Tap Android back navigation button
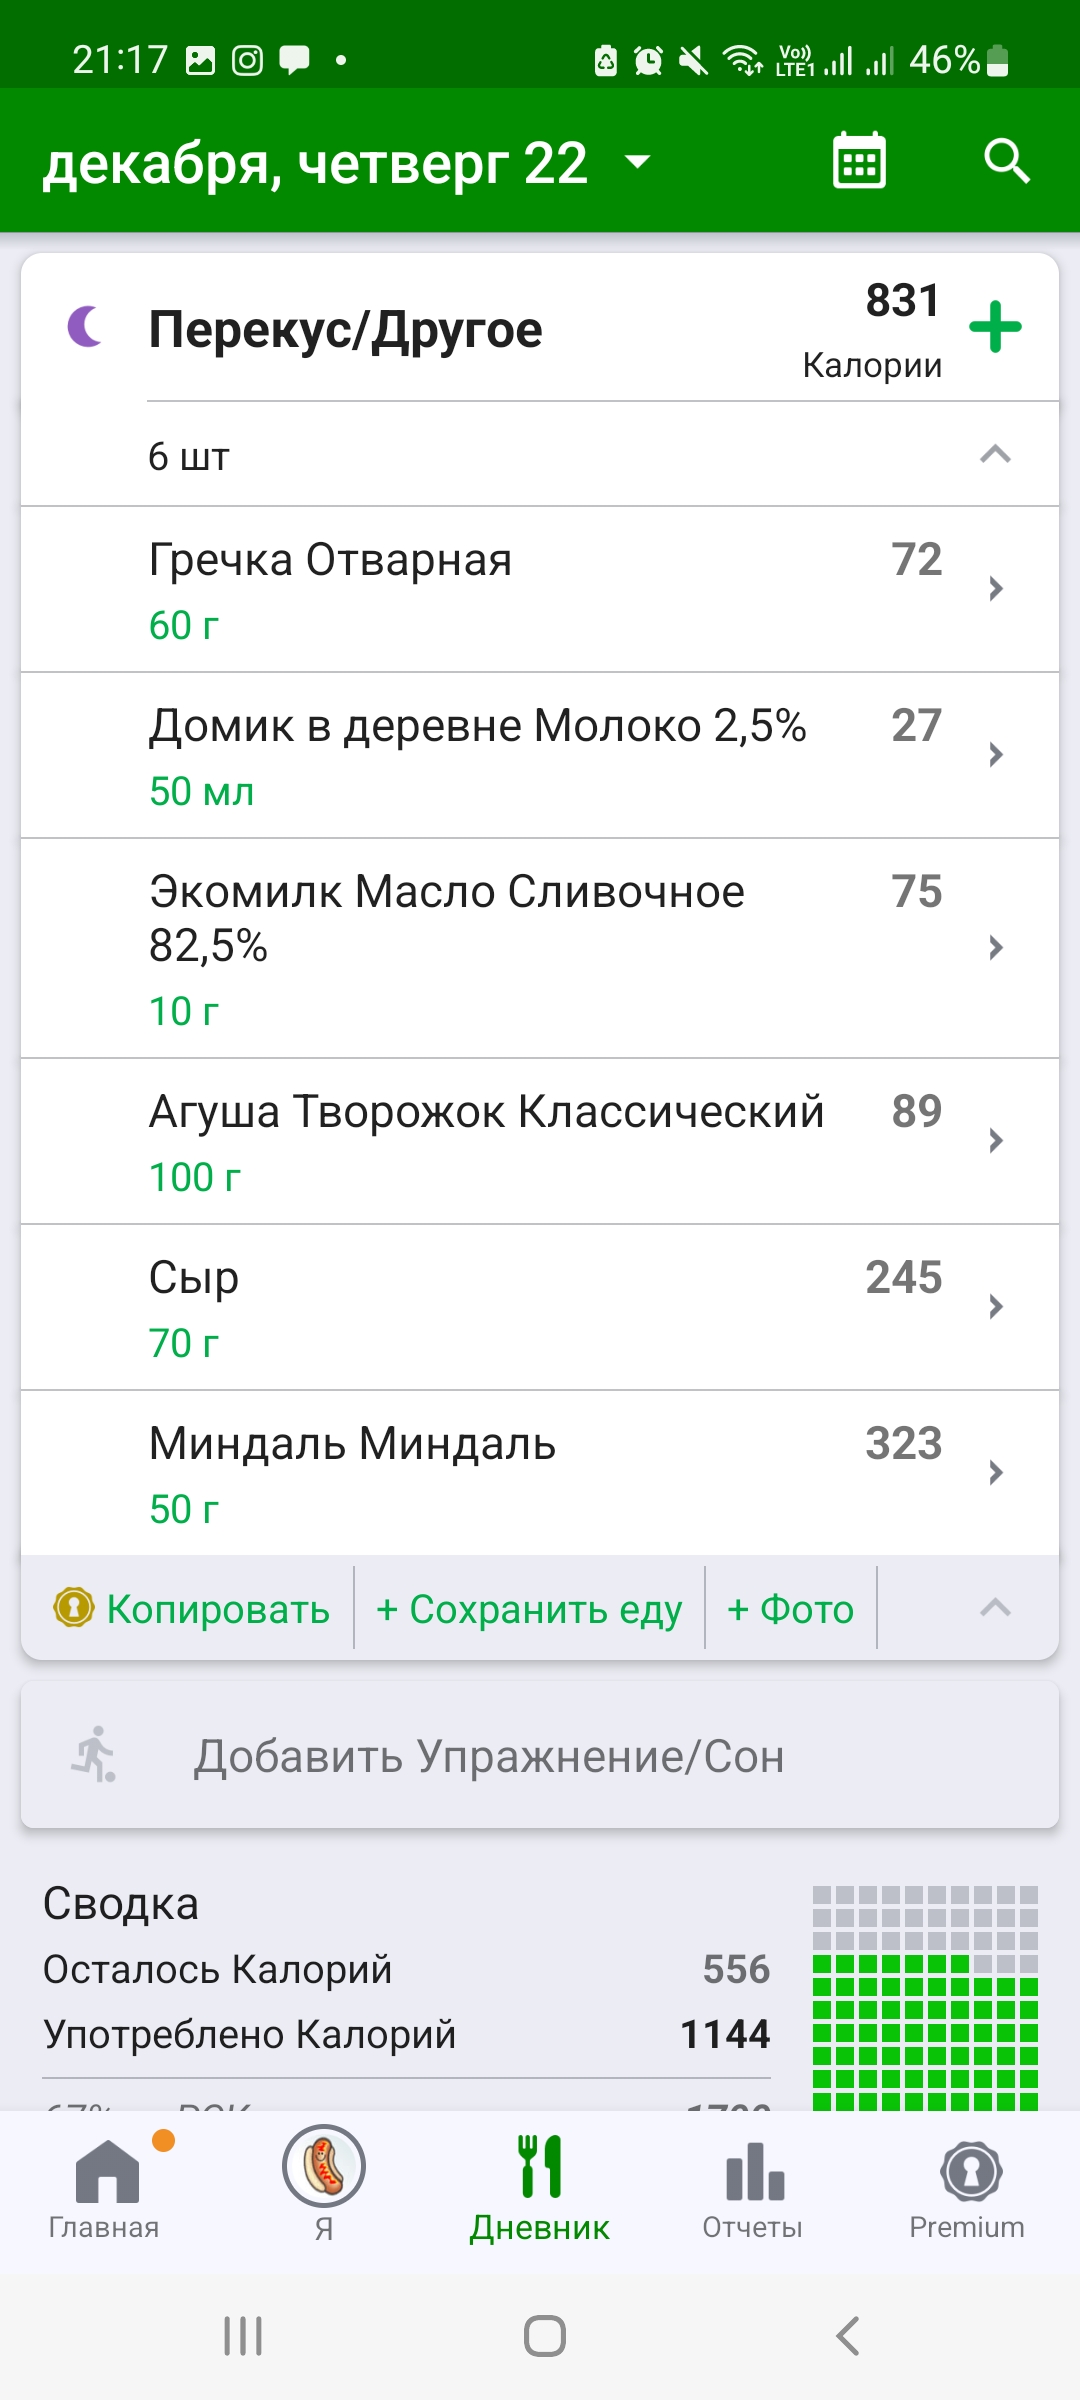This screenshot has height=2400, width=1080. point(847,2336)
